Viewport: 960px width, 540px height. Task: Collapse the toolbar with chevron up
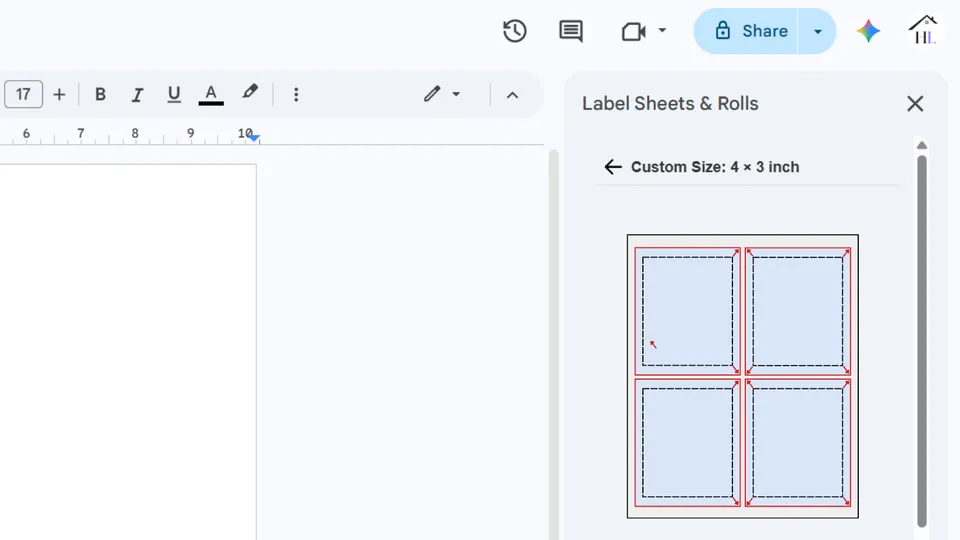(512, 95)
